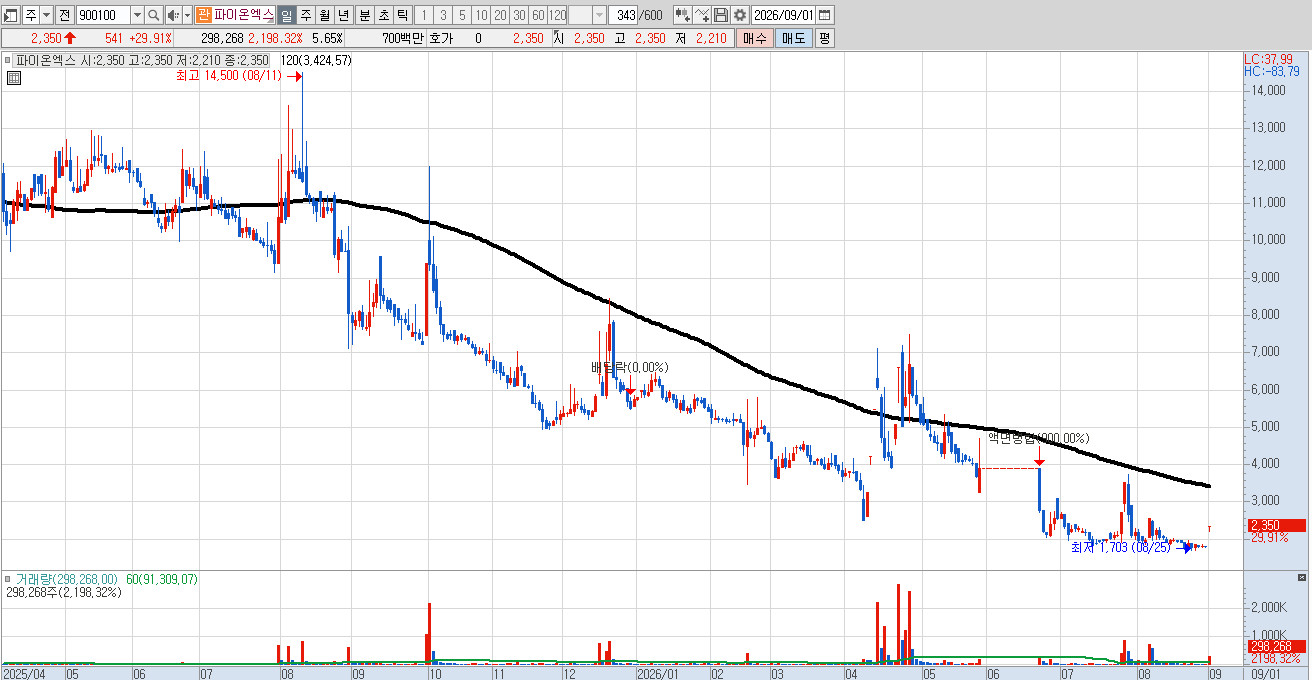Image resolution: width=1312 pixels, height=680 pixels.
Task: Open chart settings gear icon
Action: 740,15
